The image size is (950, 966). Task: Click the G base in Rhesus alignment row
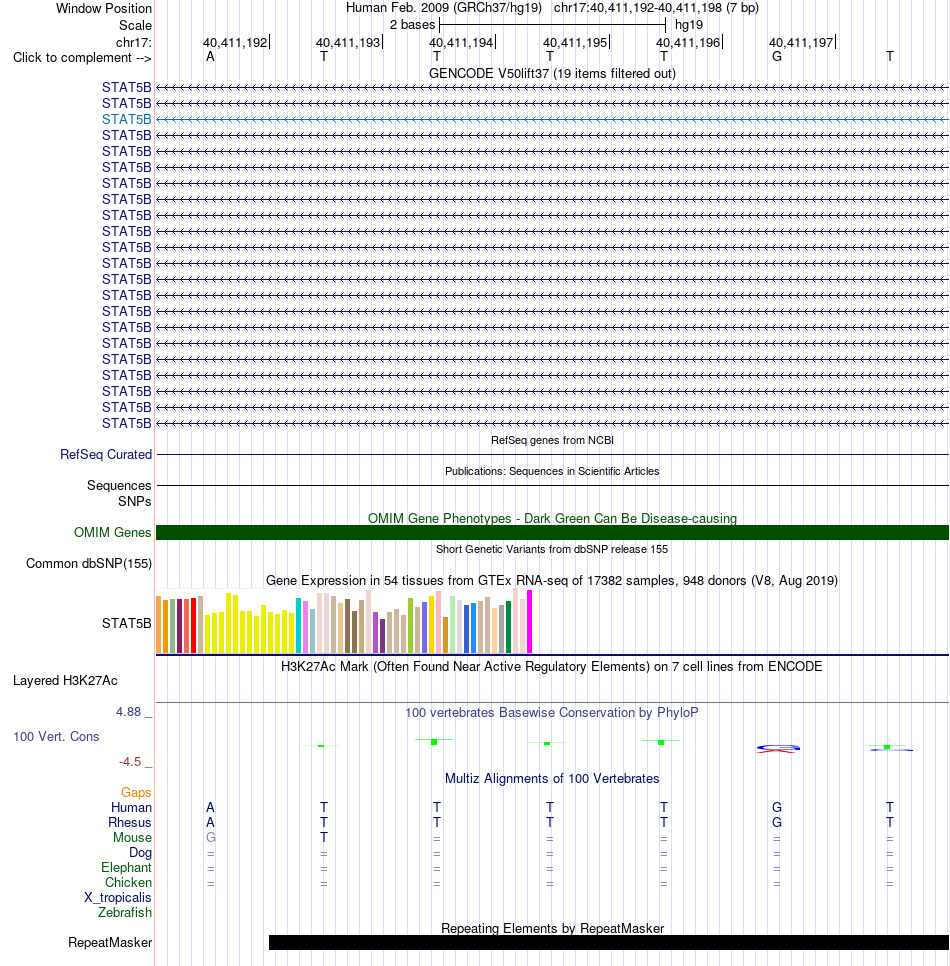coord(777,822)
